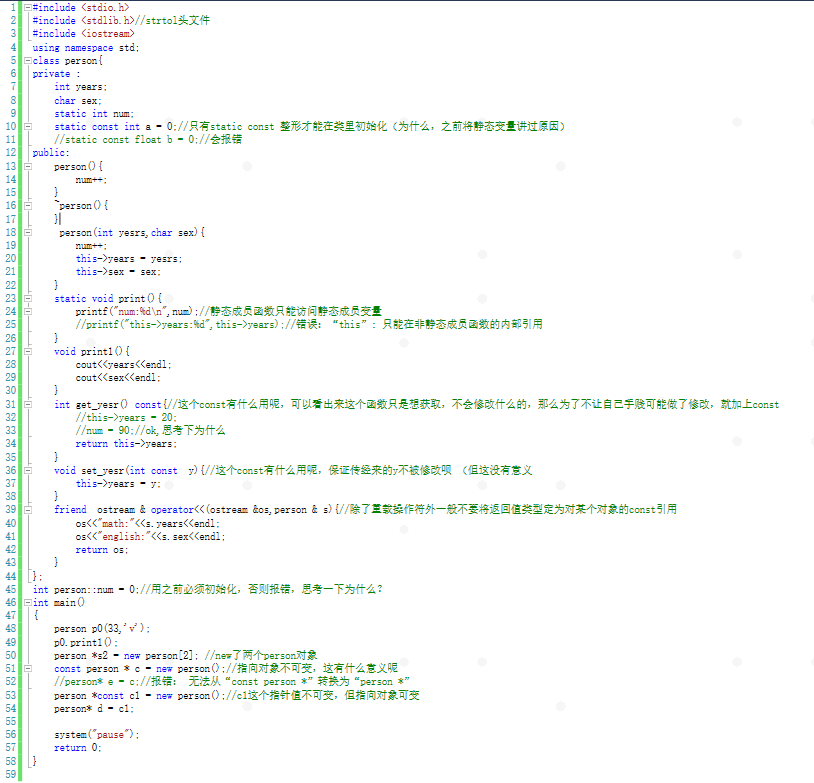The height and width of the screenshot is (783, 814).
Task: Click the 'return os;' statement
Action: click(x=102, y=550)
